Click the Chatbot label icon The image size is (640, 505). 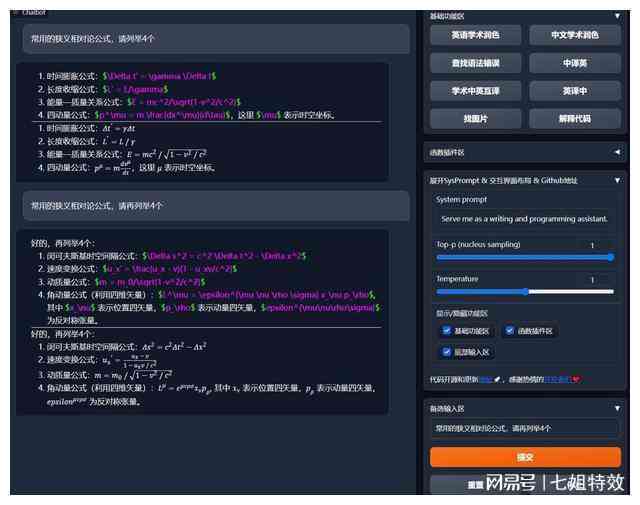(16, 13)
